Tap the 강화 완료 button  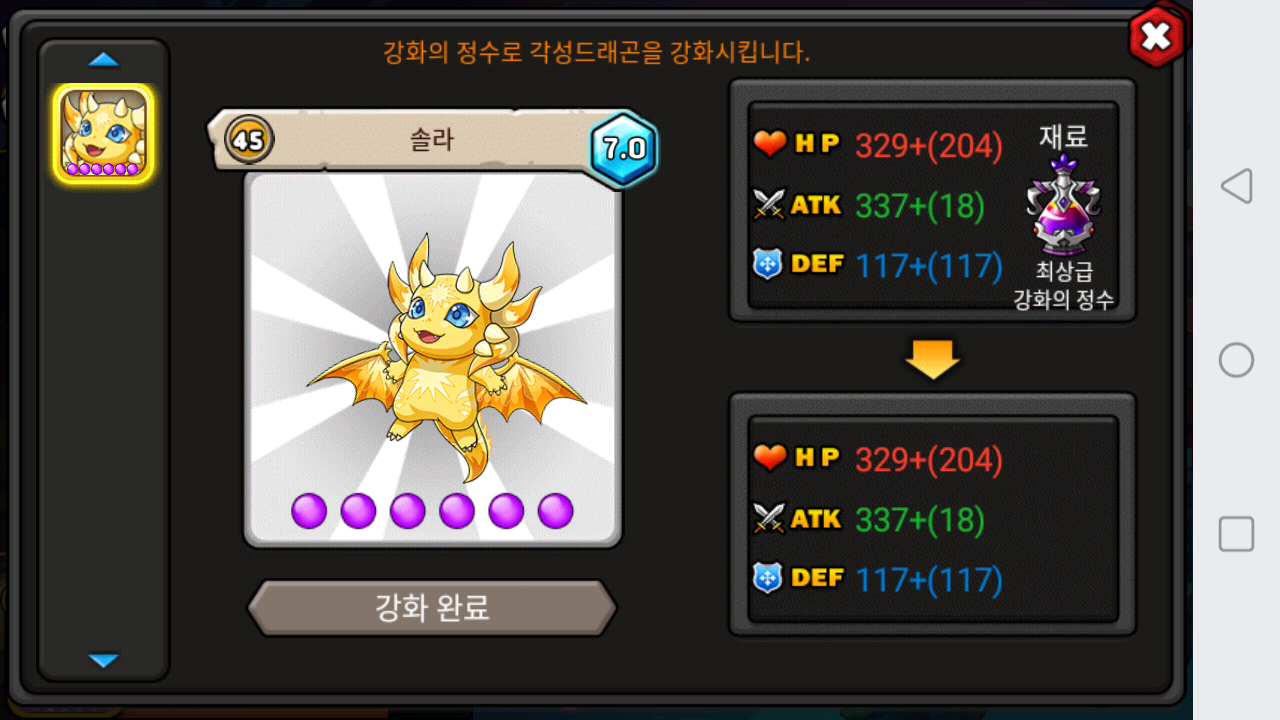432,607
